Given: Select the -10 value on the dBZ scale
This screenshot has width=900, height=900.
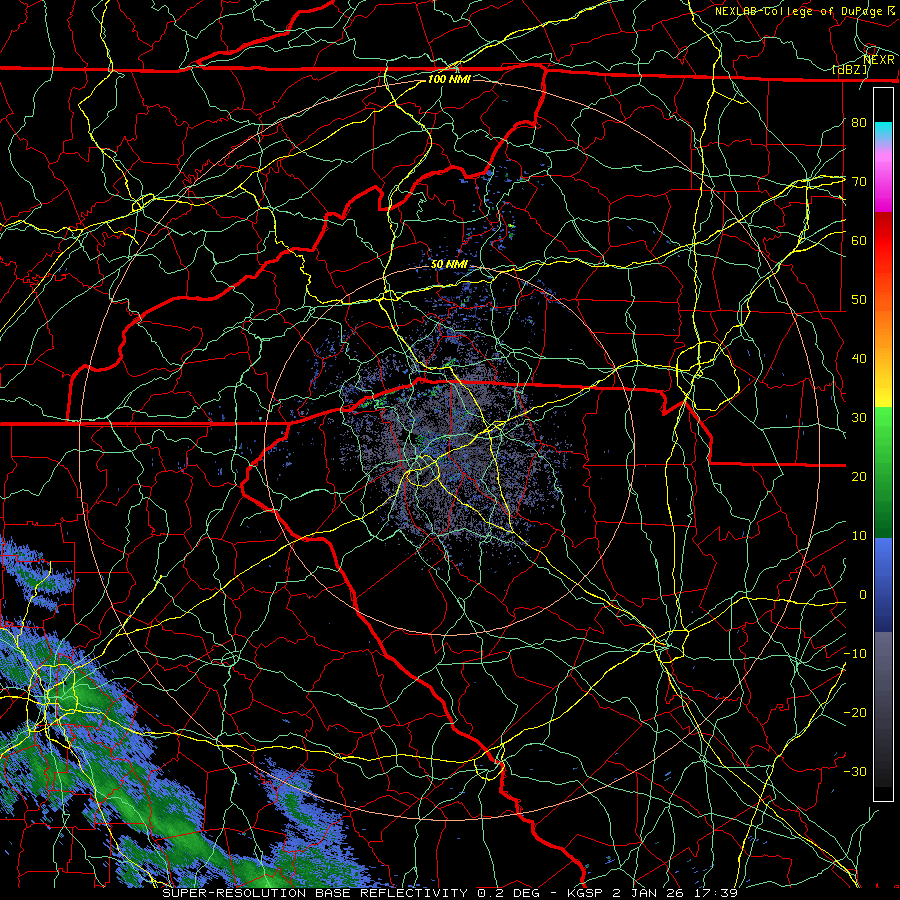Looking at the screenshot, I should coord(855,654).
